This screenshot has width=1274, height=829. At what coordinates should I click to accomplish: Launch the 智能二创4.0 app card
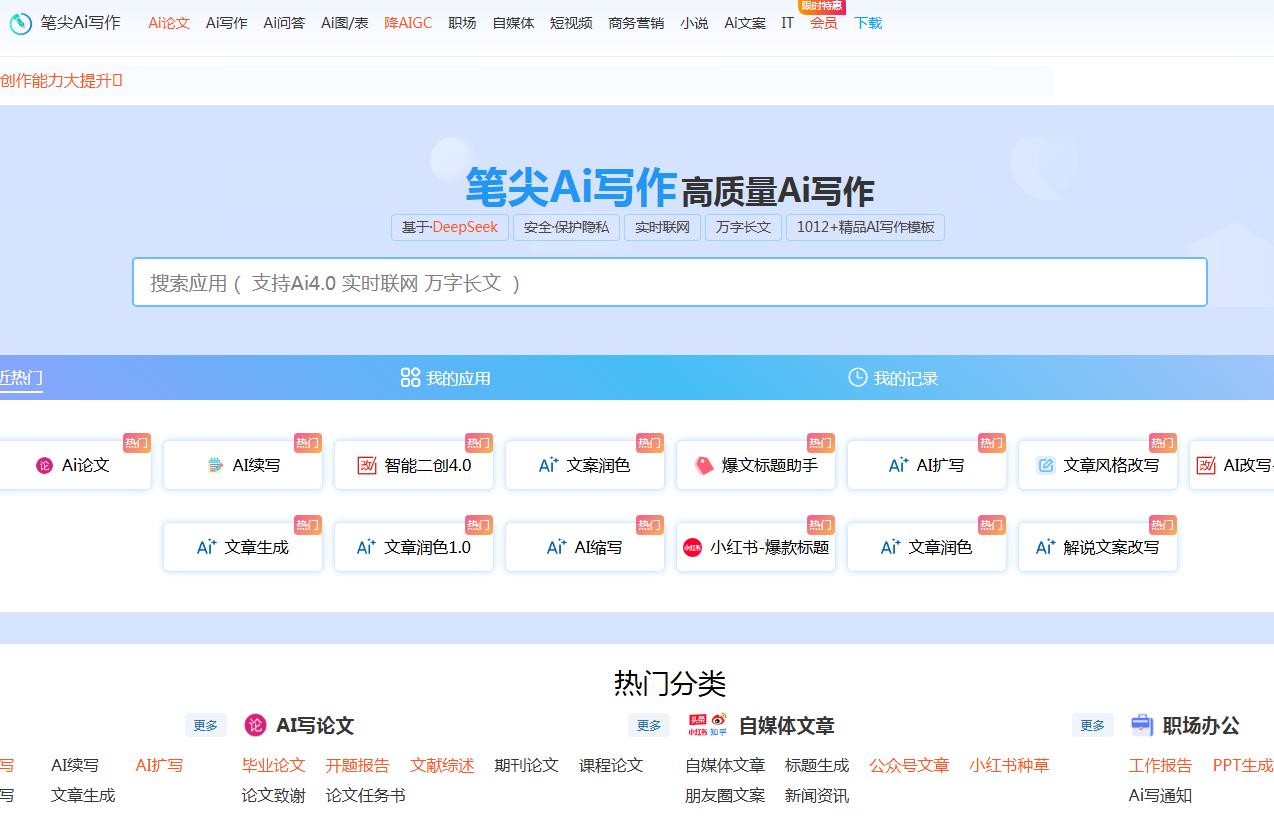coord(414,465)
